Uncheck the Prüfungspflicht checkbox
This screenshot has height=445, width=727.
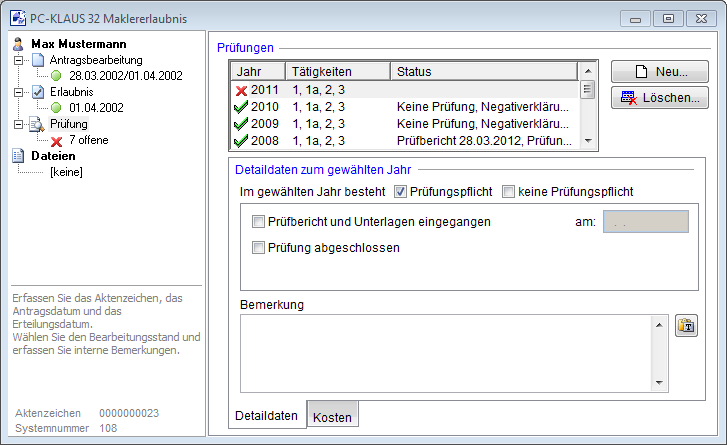[400, 191]
